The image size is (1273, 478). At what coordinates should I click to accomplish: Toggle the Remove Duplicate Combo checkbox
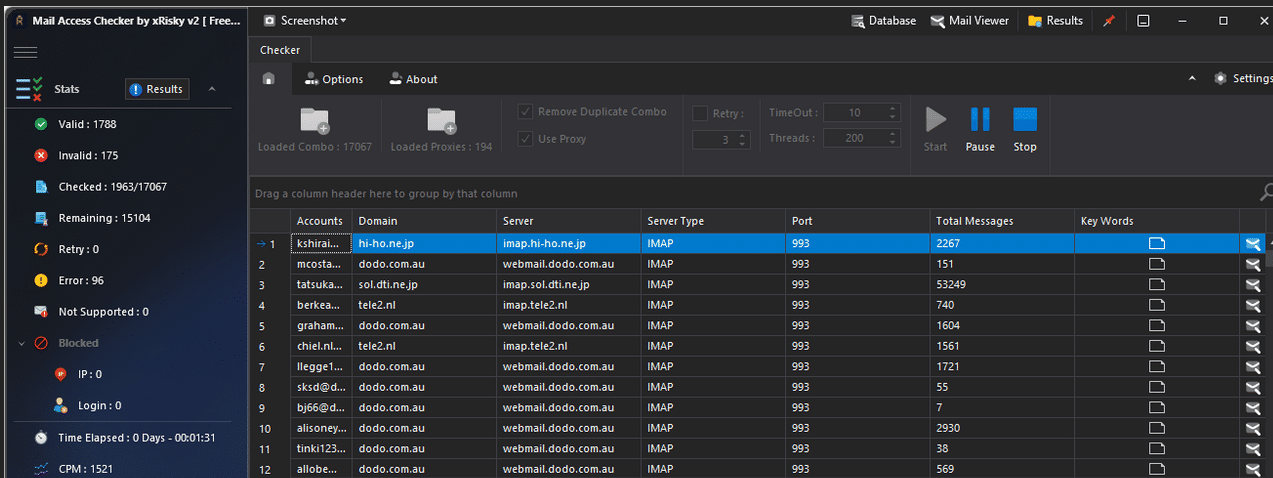coord(525,112)
